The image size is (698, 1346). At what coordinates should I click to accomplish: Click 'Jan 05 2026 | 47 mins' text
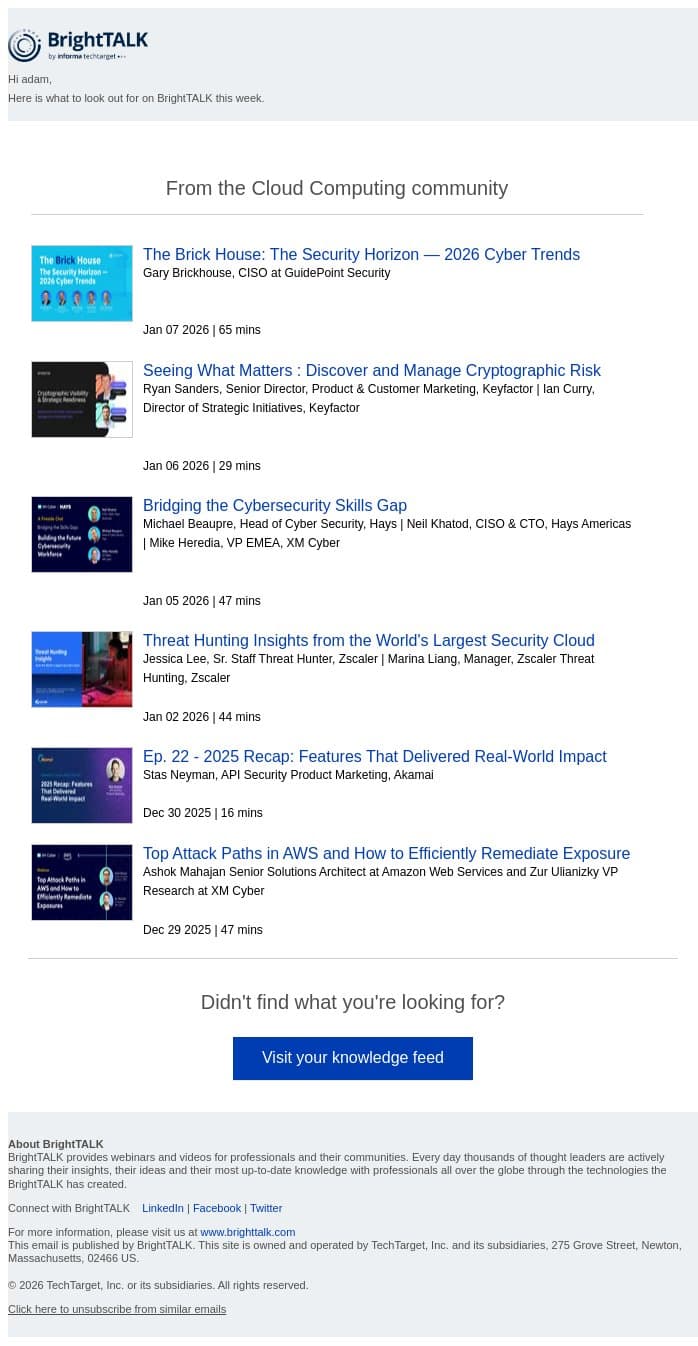pos(202,601)
